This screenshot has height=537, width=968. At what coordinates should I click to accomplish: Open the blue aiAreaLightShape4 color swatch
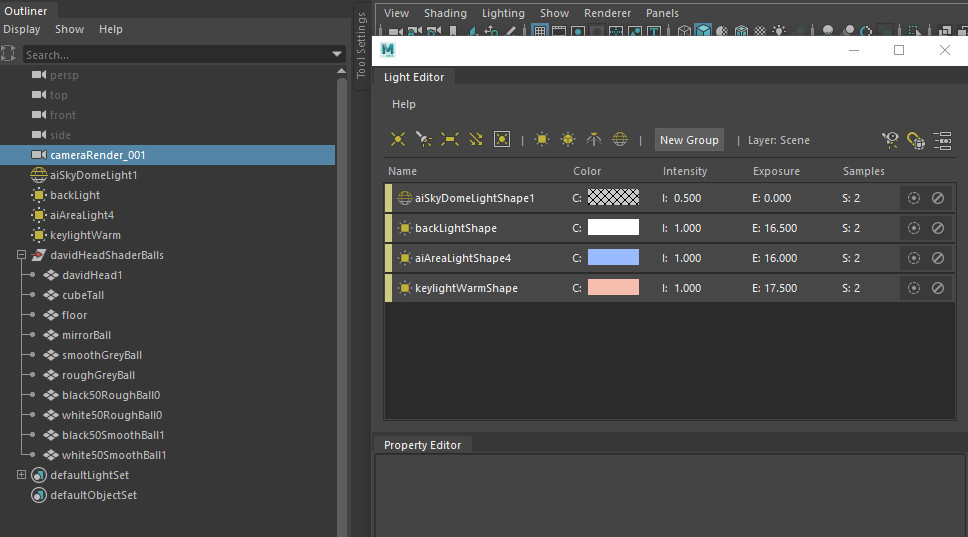point(613,257)
